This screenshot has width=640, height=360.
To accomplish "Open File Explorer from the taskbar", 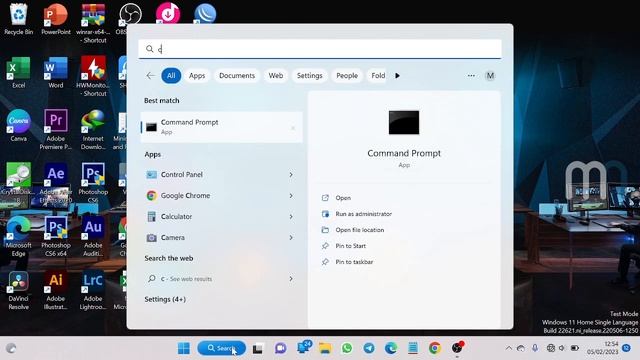I will coord(325,348).
